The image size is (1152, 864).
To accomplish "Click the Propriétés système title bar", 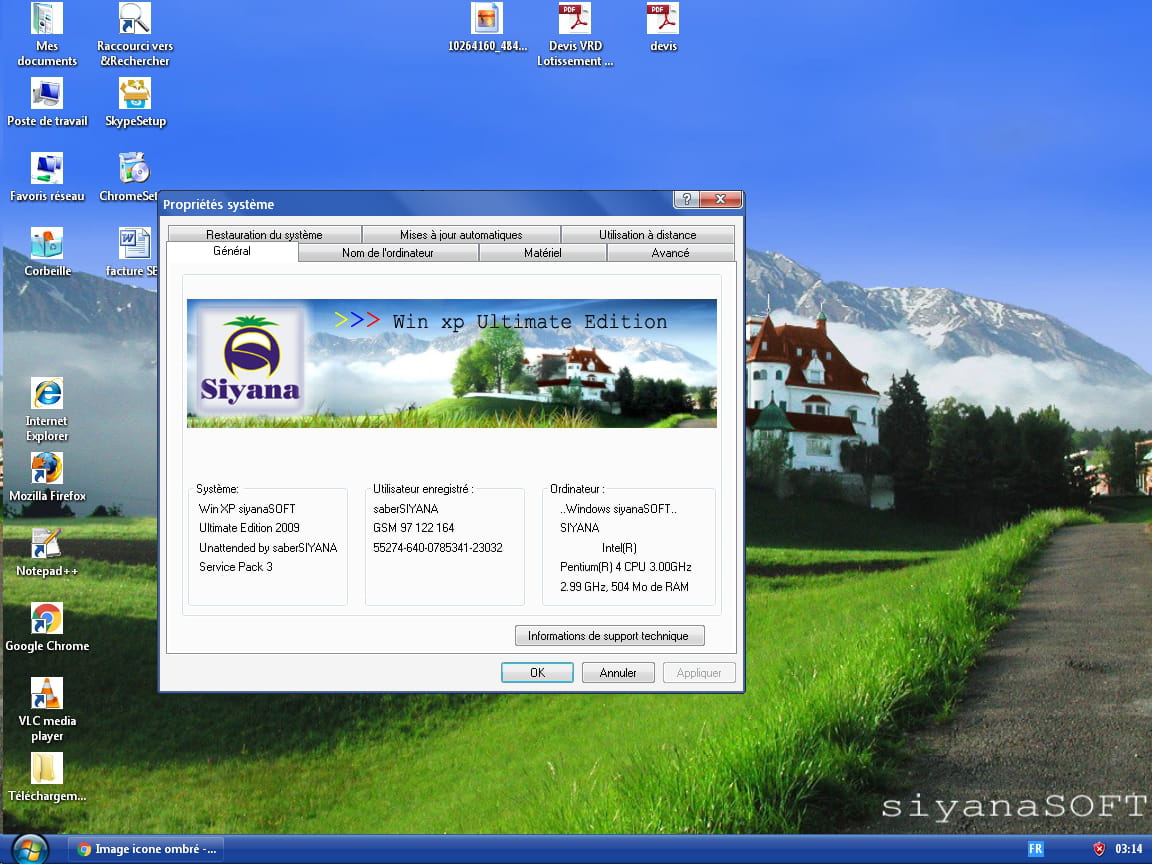I will tap(415, 204).
